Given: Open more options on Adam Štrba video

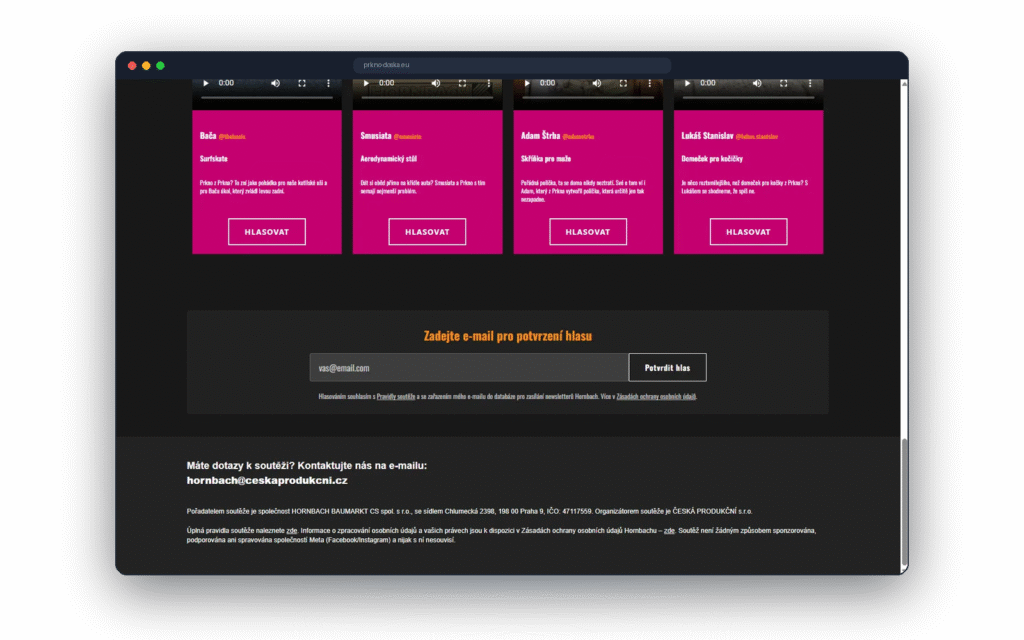Looking at the screenshot, I should point(650,83).
